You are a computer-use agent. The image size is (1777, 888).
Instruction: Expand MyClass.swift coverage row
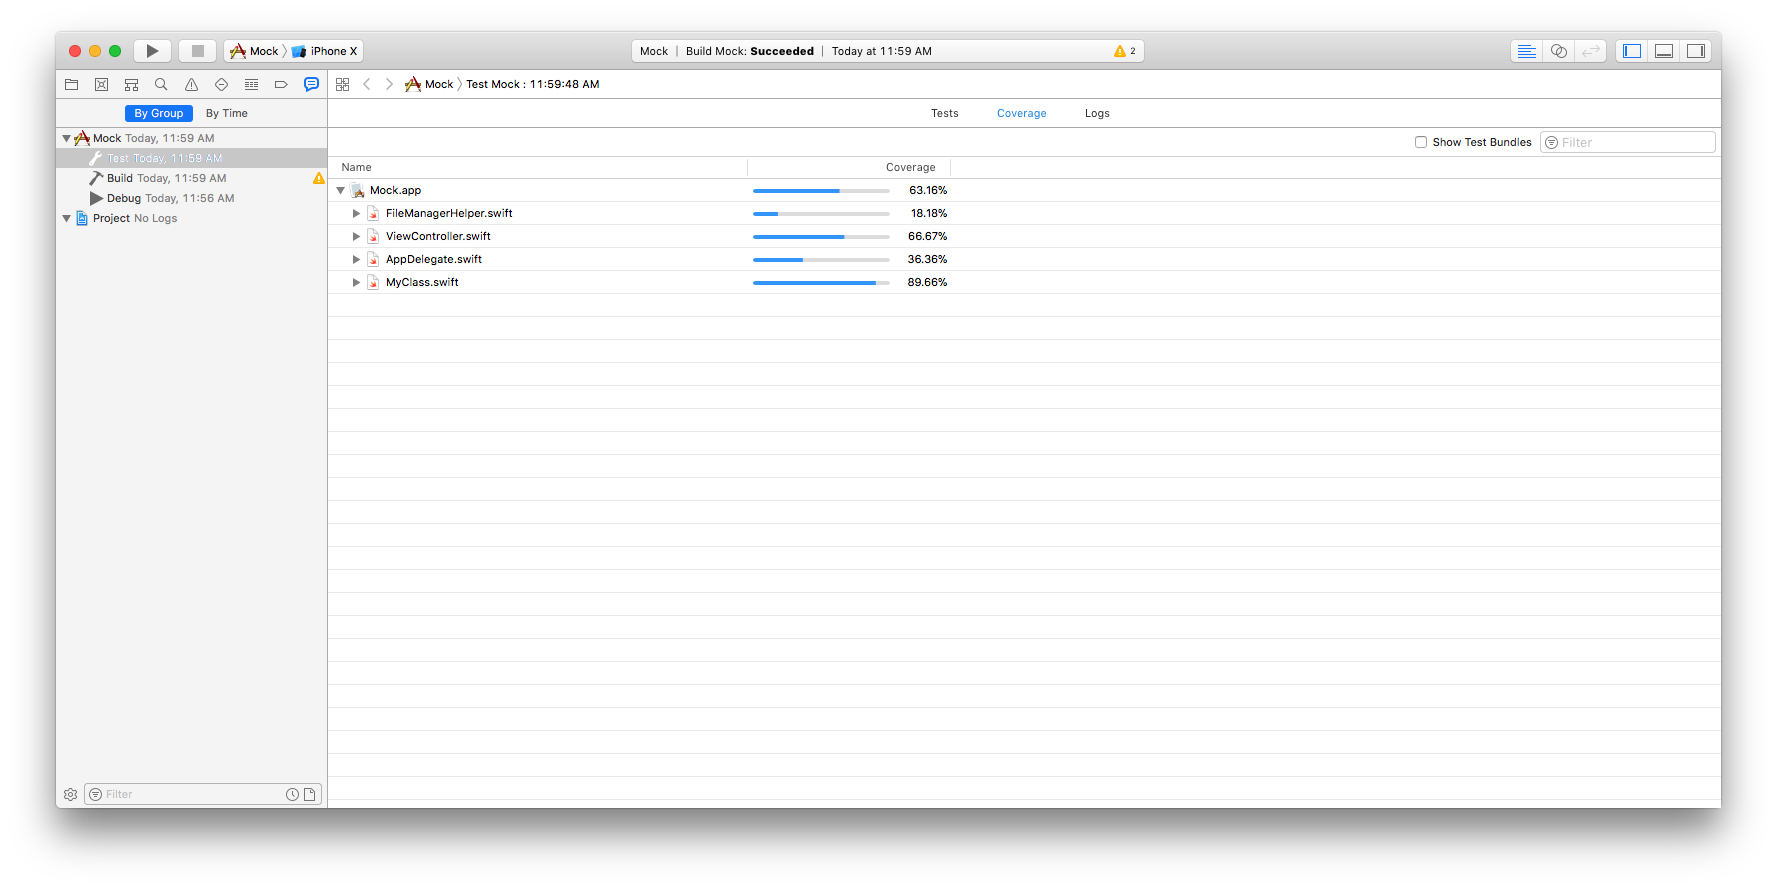click(356, 283)
